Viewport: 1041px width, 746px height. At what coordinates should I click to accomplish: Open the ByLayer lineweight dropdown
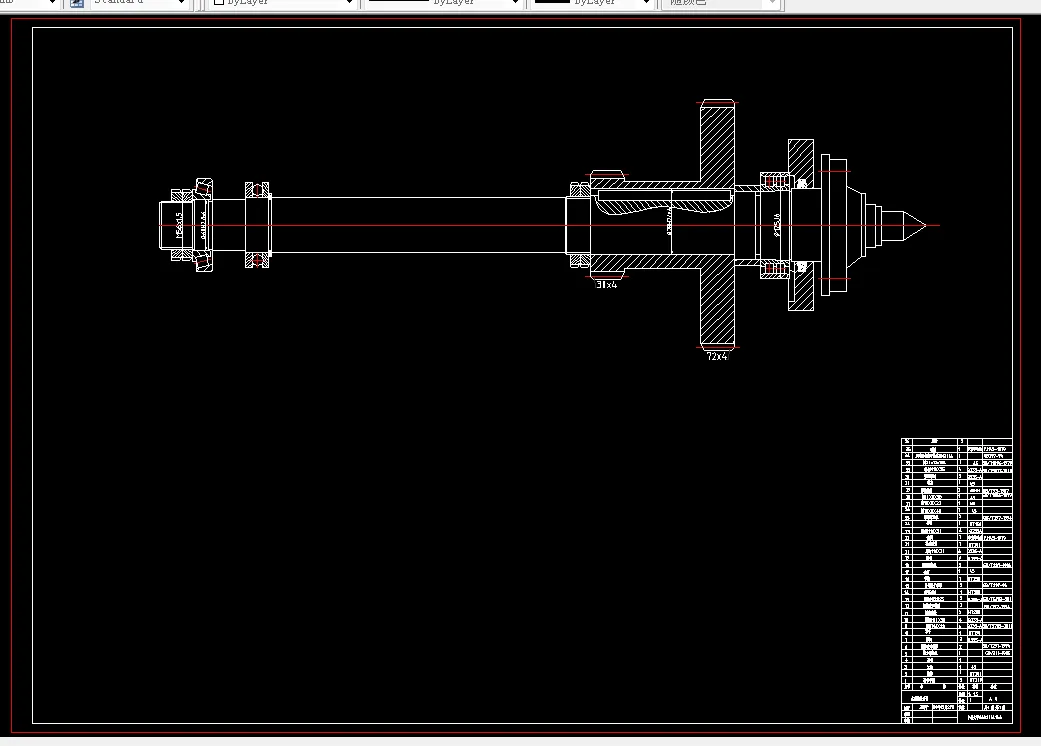592,3
